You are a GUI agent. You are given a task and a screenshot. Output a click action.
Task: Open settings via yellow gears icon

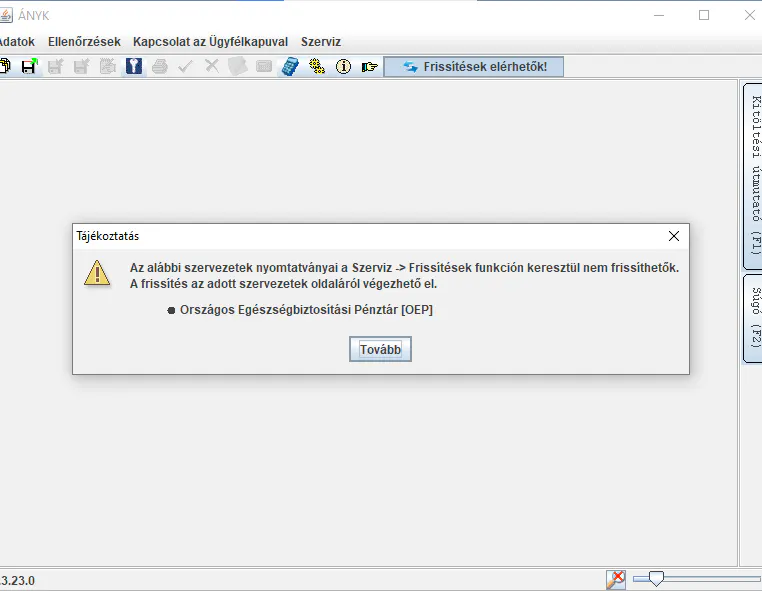(x=317, y=66)
